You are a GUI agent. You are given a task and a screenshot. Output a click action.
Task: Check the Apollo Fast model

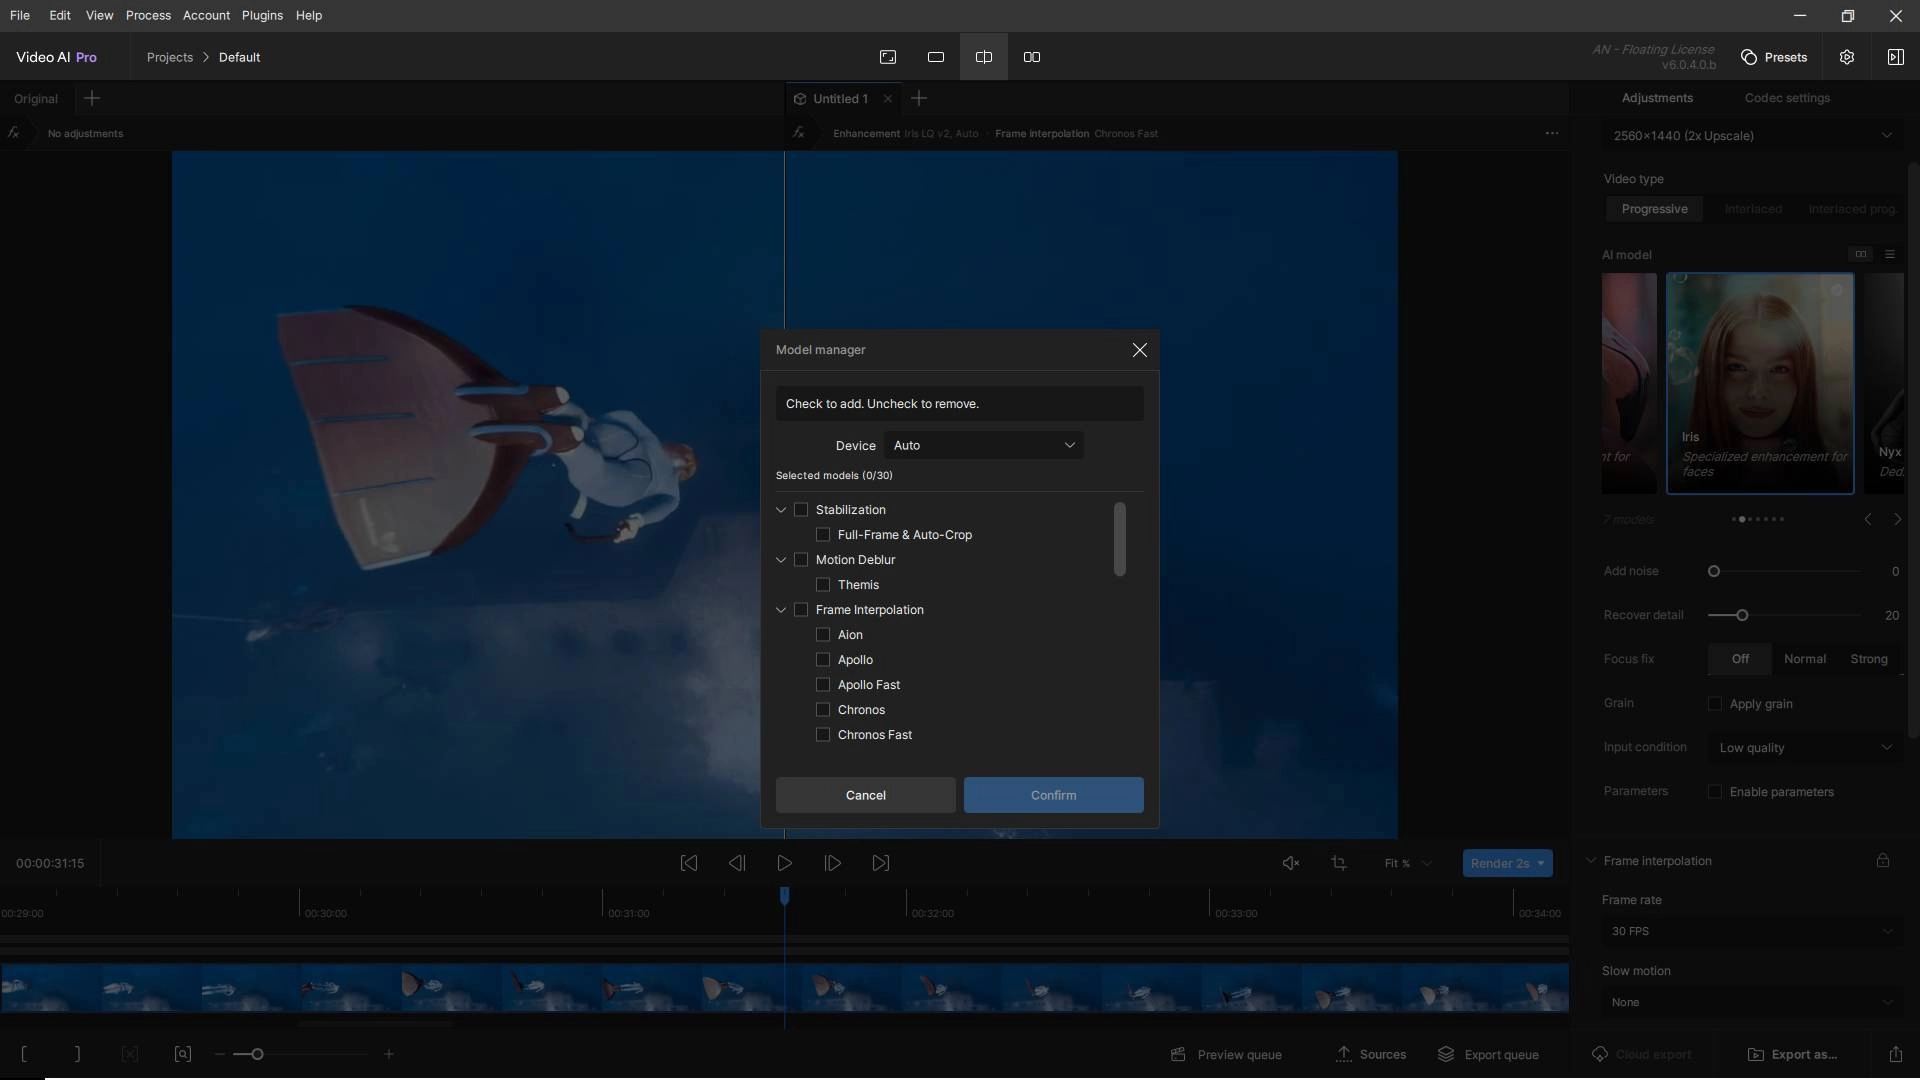click(823, 685)
